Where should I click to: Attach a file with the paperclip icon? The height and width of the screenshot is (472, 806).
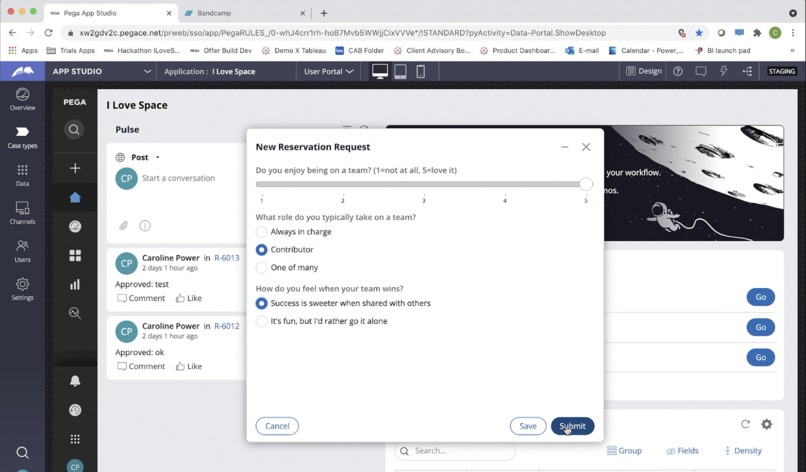(123, 226)
